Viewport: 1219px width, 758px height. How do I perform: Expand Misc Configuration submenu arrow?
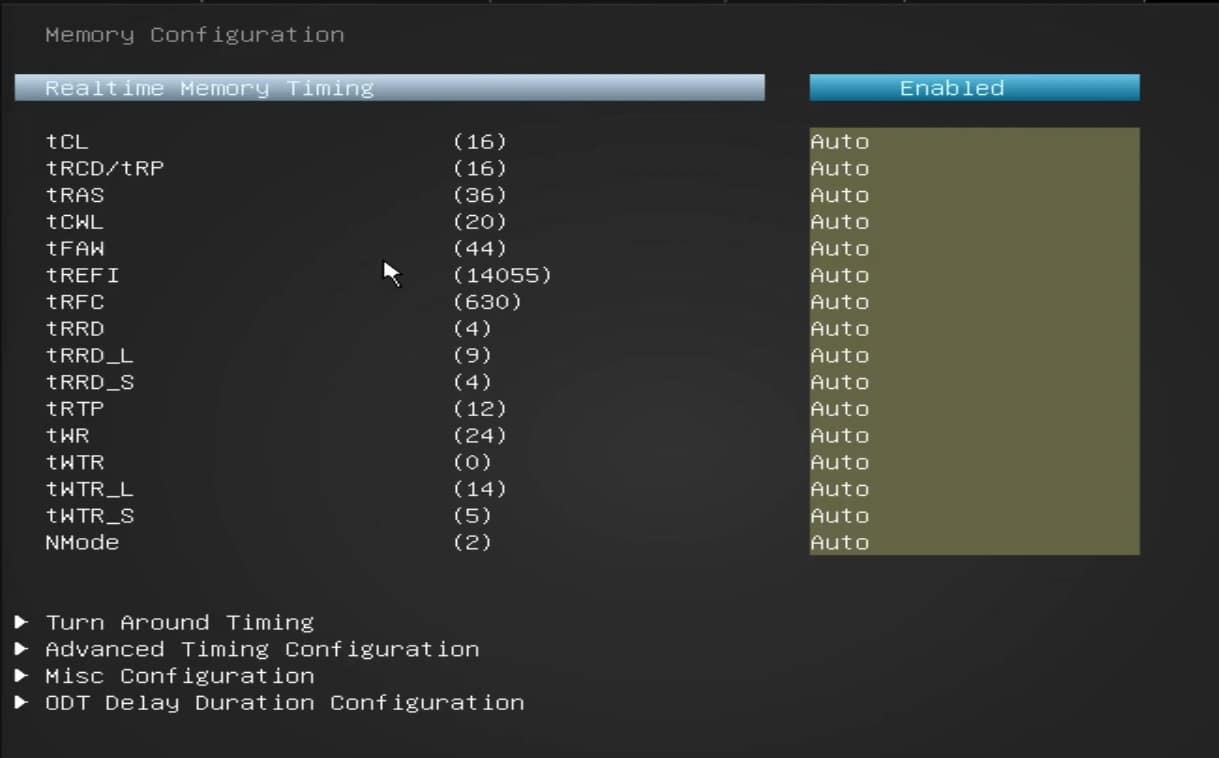pyautogui.click(x=22, y=676)
